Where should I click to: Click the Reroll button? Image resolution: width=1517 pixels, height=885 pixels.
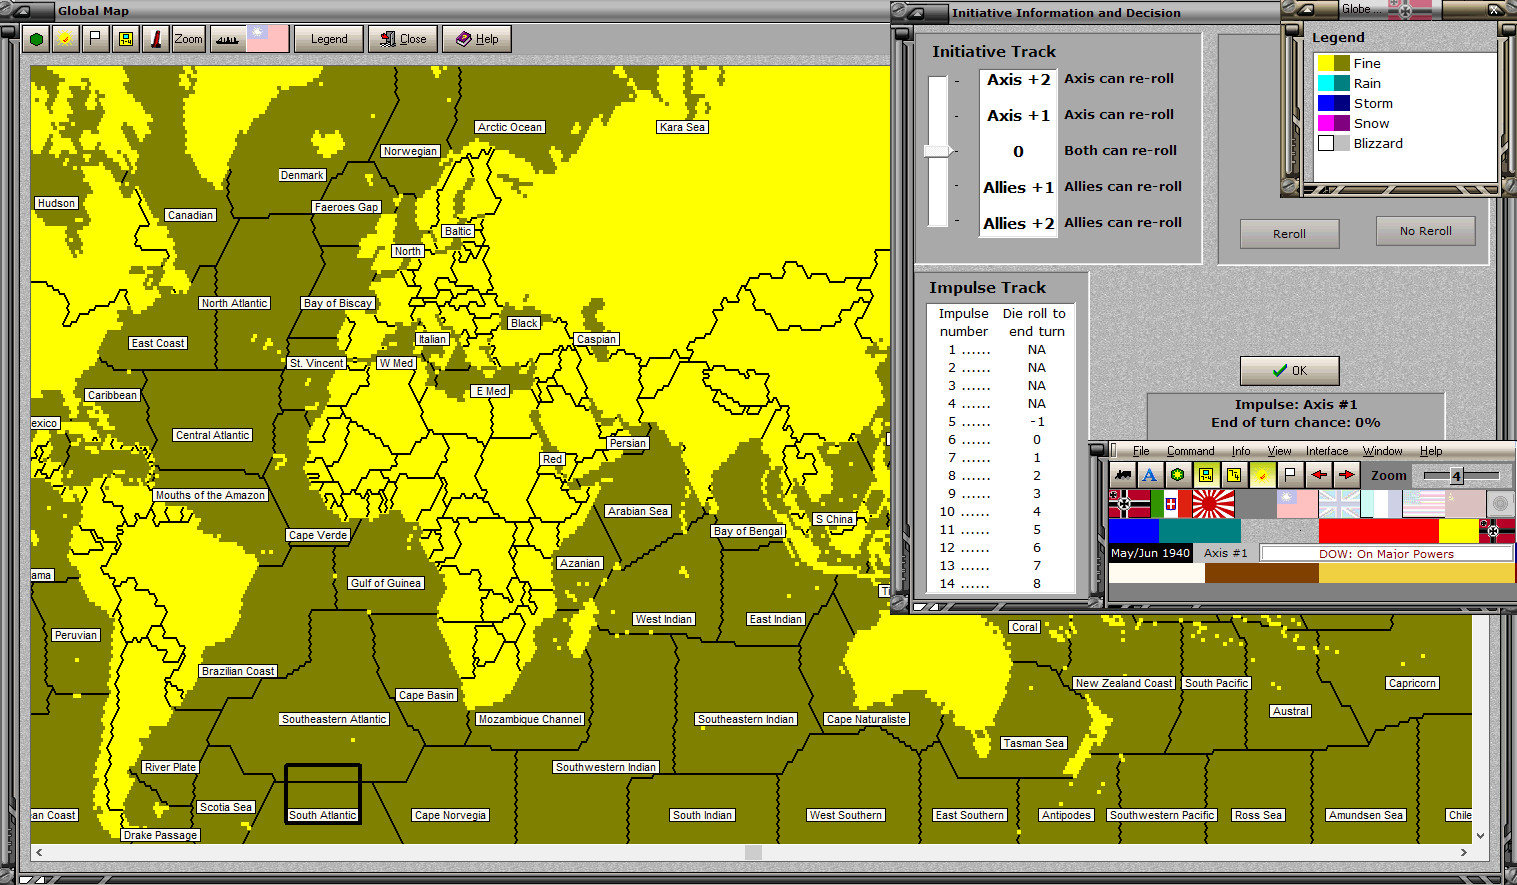[x=1289, y=234]
